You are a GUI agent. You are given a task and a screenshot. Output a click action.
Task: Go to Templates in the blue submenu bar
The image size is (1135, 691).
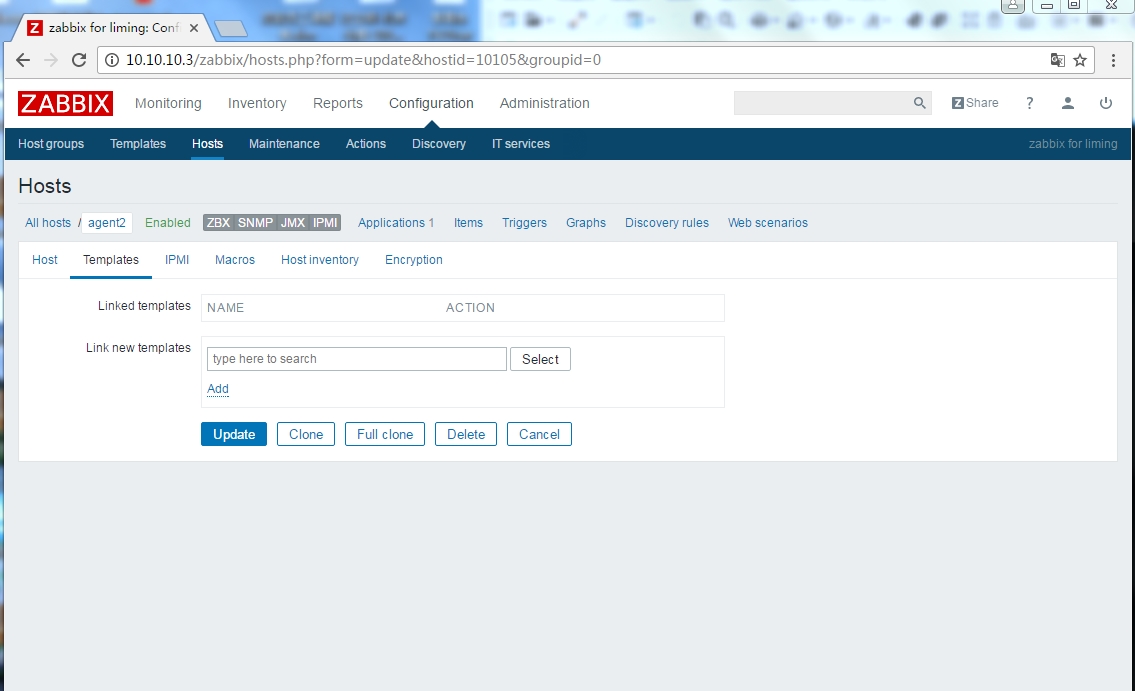click(138, 144)
